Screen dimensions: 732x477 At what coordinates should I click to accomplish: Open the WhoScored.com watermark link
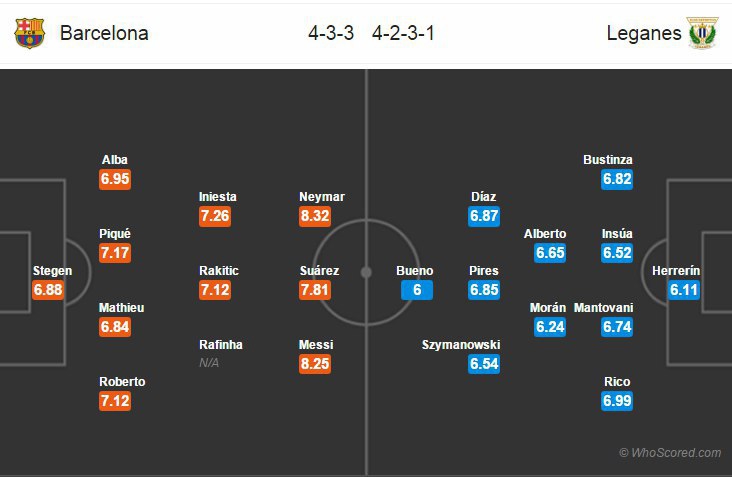(669, 453)
